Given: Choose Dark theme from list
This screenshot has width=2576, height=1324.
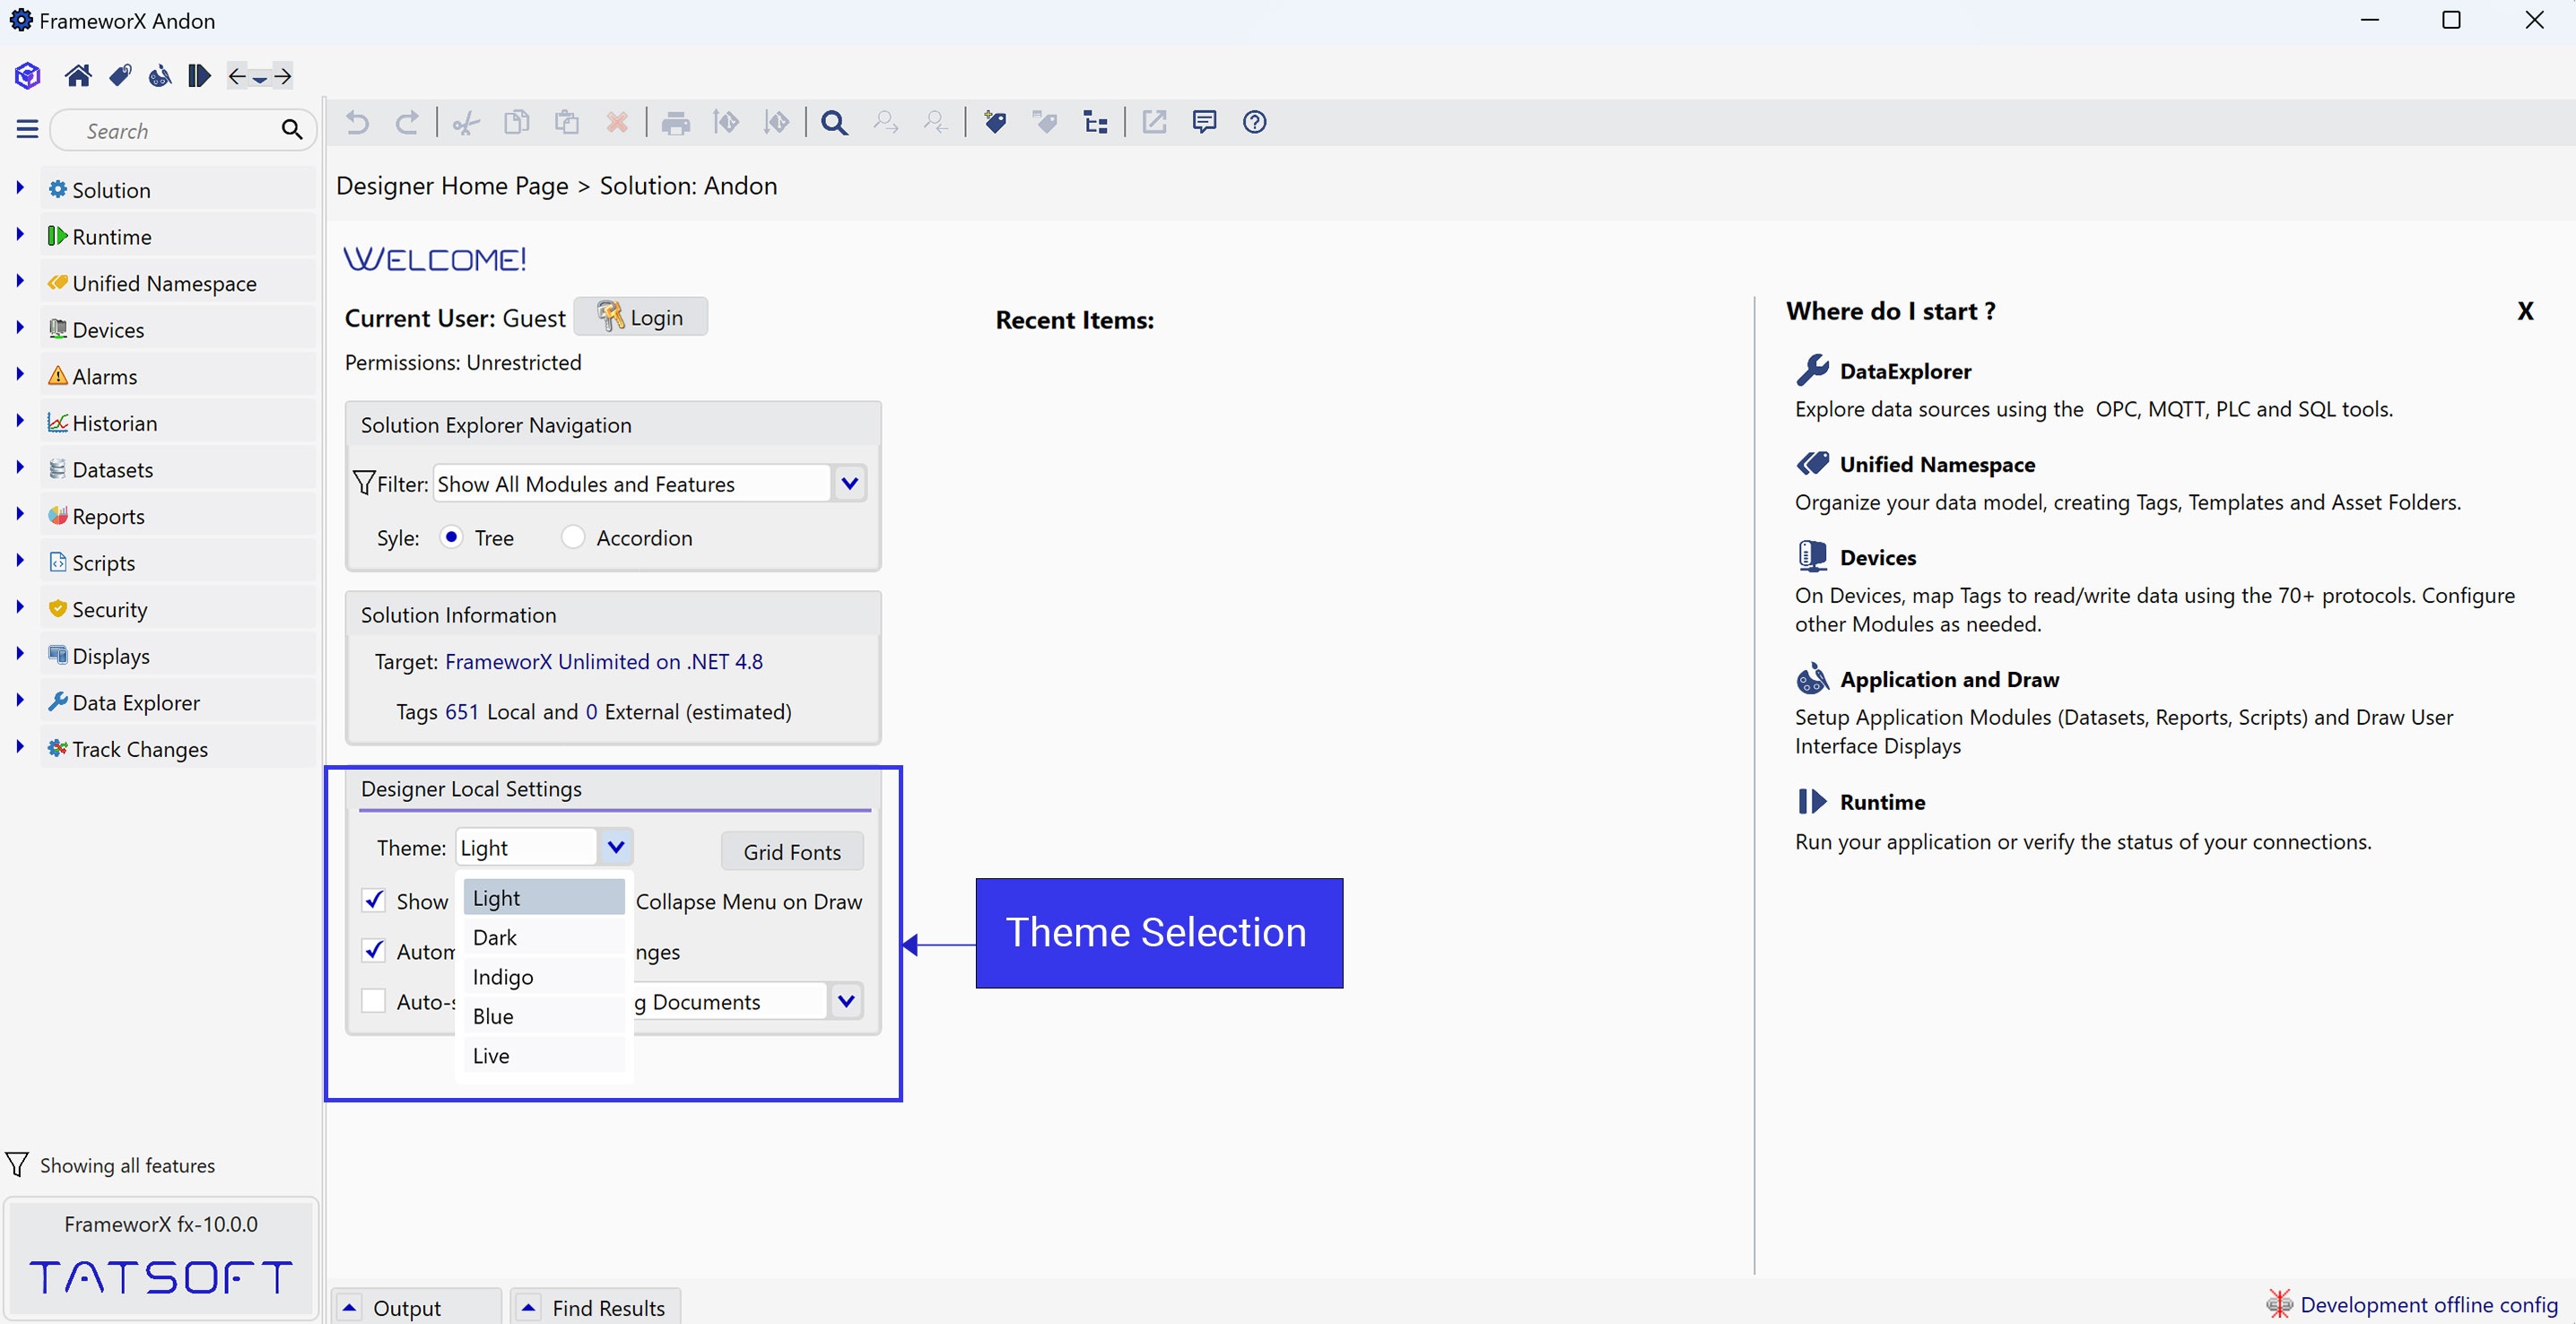Looking at the screenshot, I should 544,937.
